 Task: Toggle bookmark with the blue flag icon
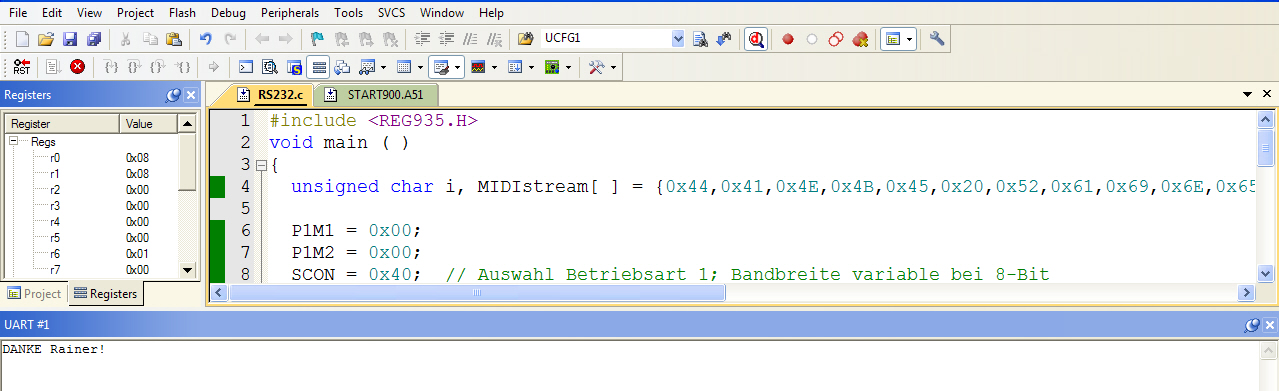(x=317, y=39)
